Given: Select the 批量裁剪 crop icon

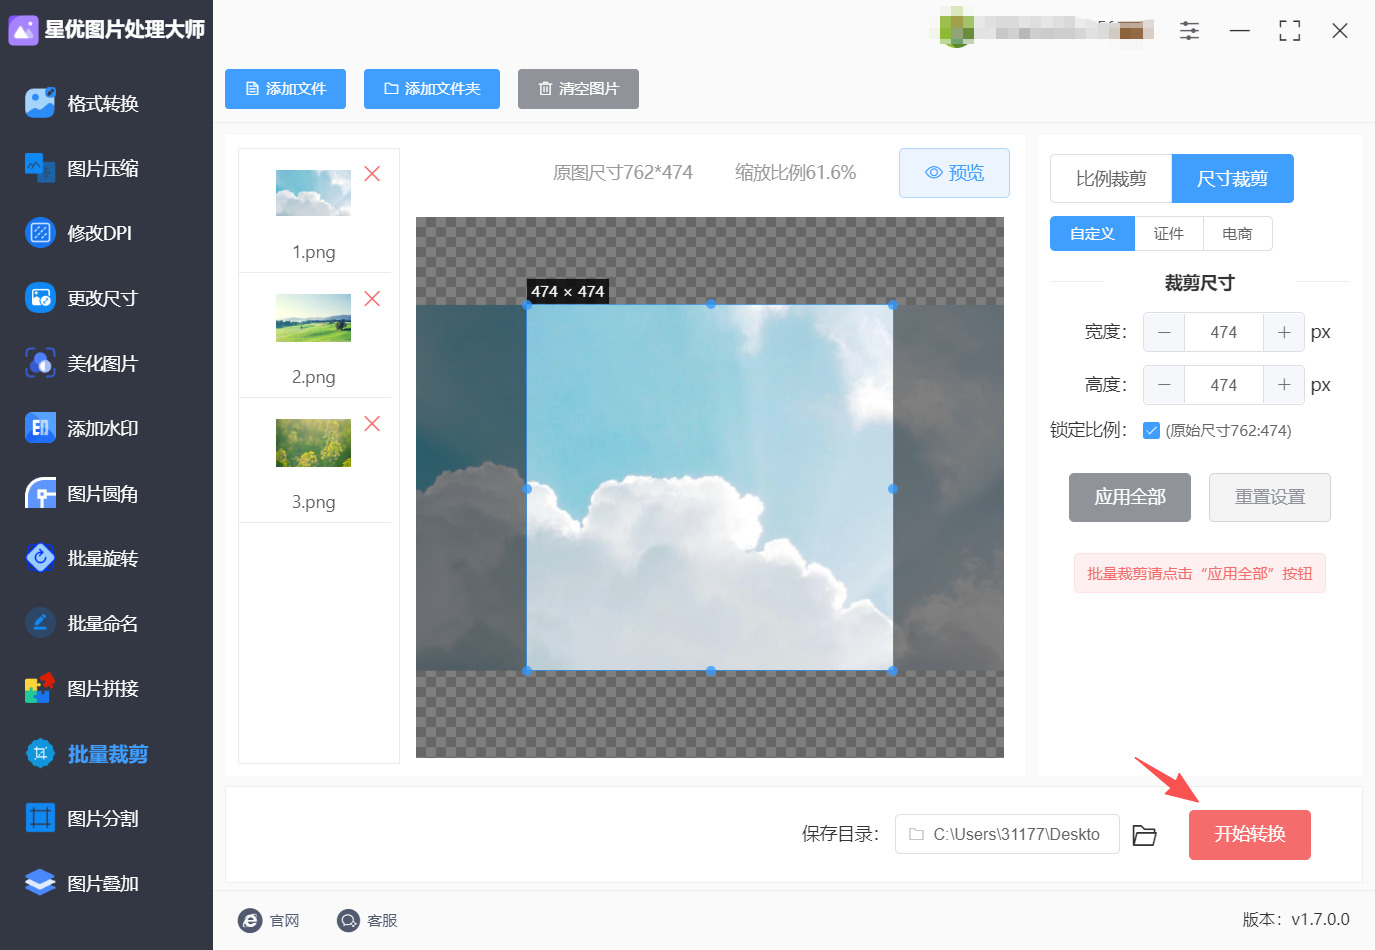Looking at the screenshot, I should click(40, 753).
